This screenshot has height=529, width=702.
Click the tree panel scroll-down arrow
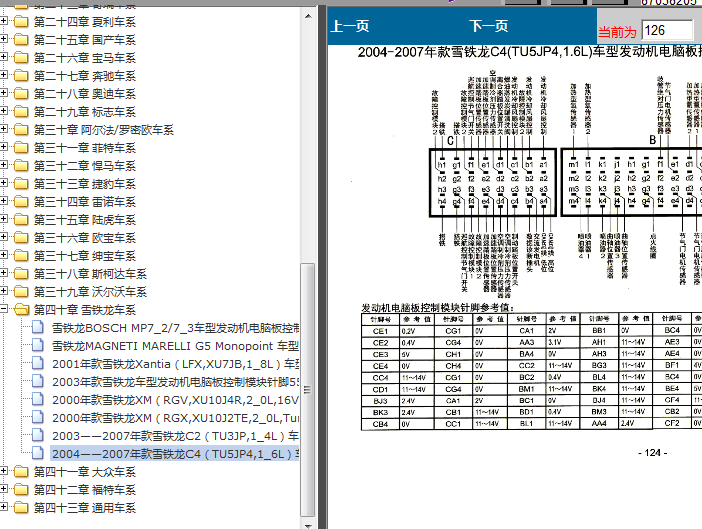click(x=308, y=525)
